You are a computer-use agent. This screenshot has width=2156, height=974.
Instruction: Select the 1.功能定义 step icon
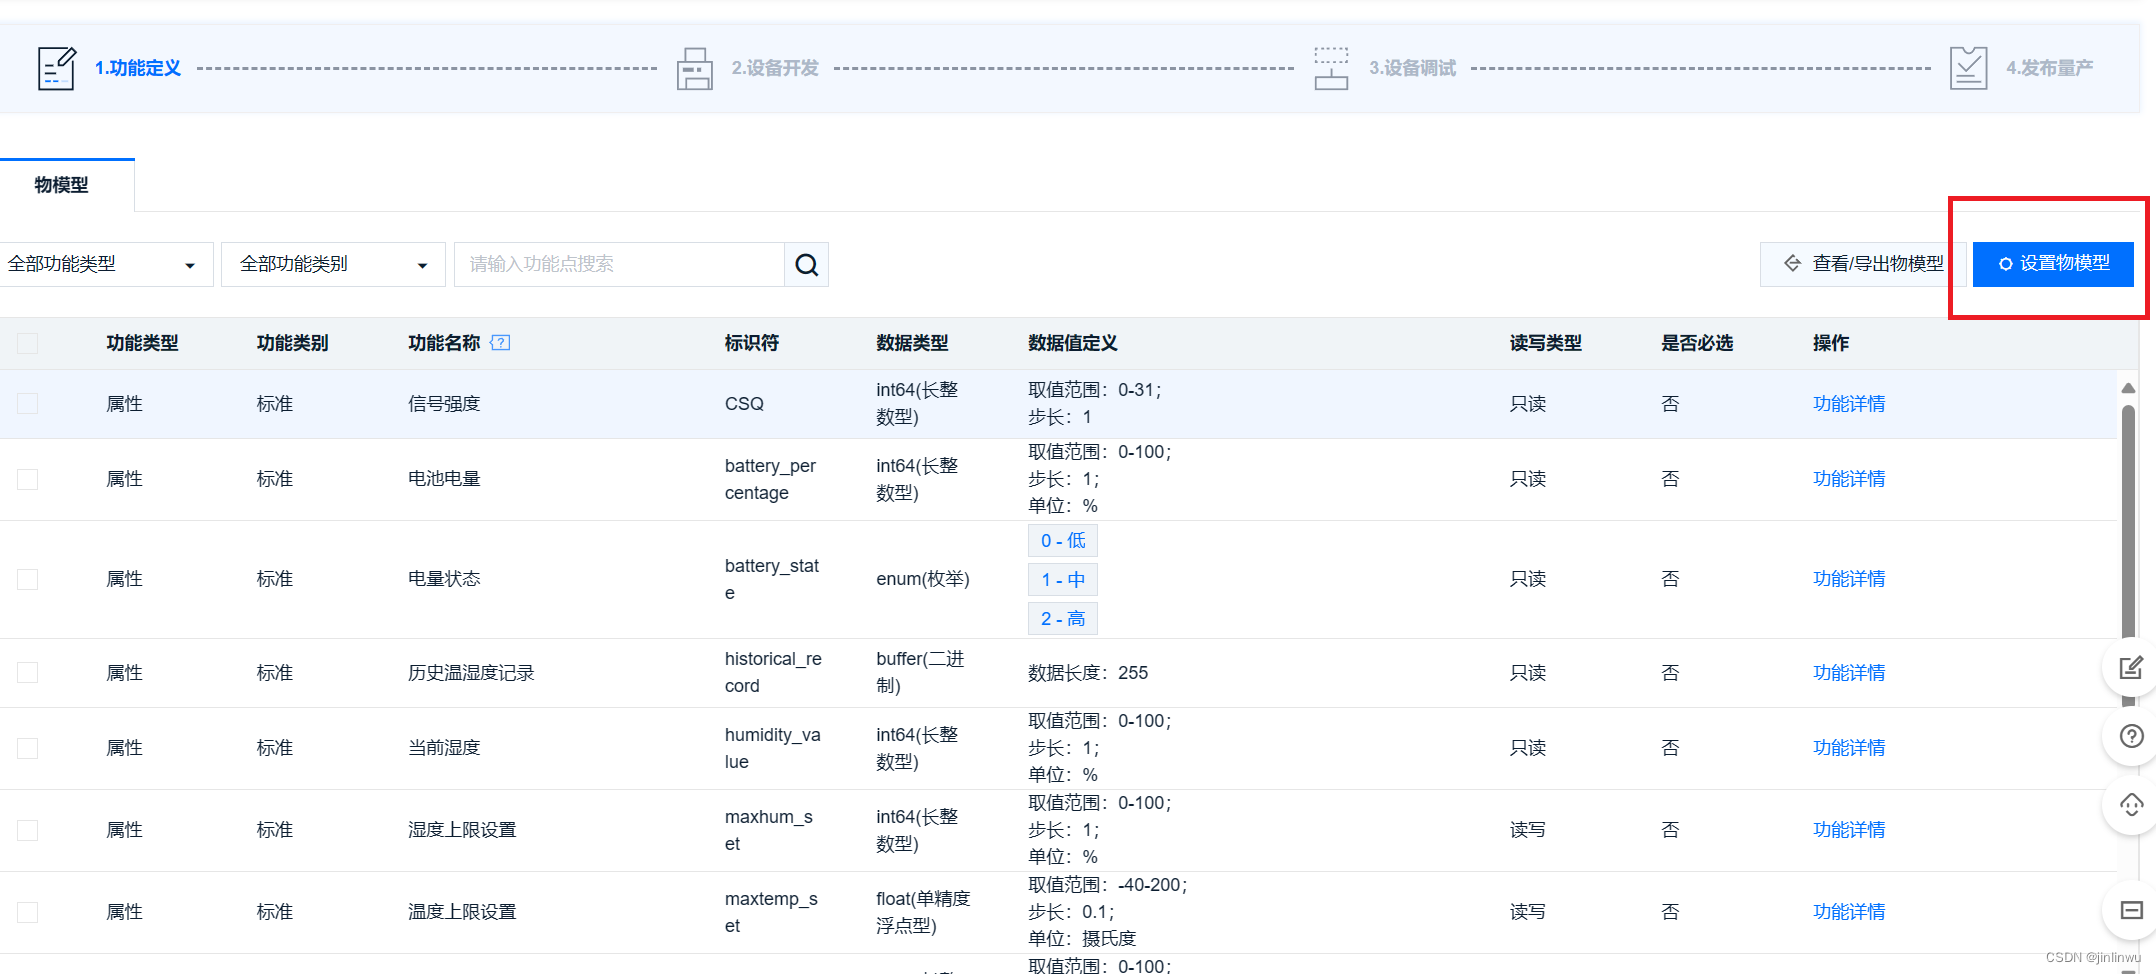56,67
